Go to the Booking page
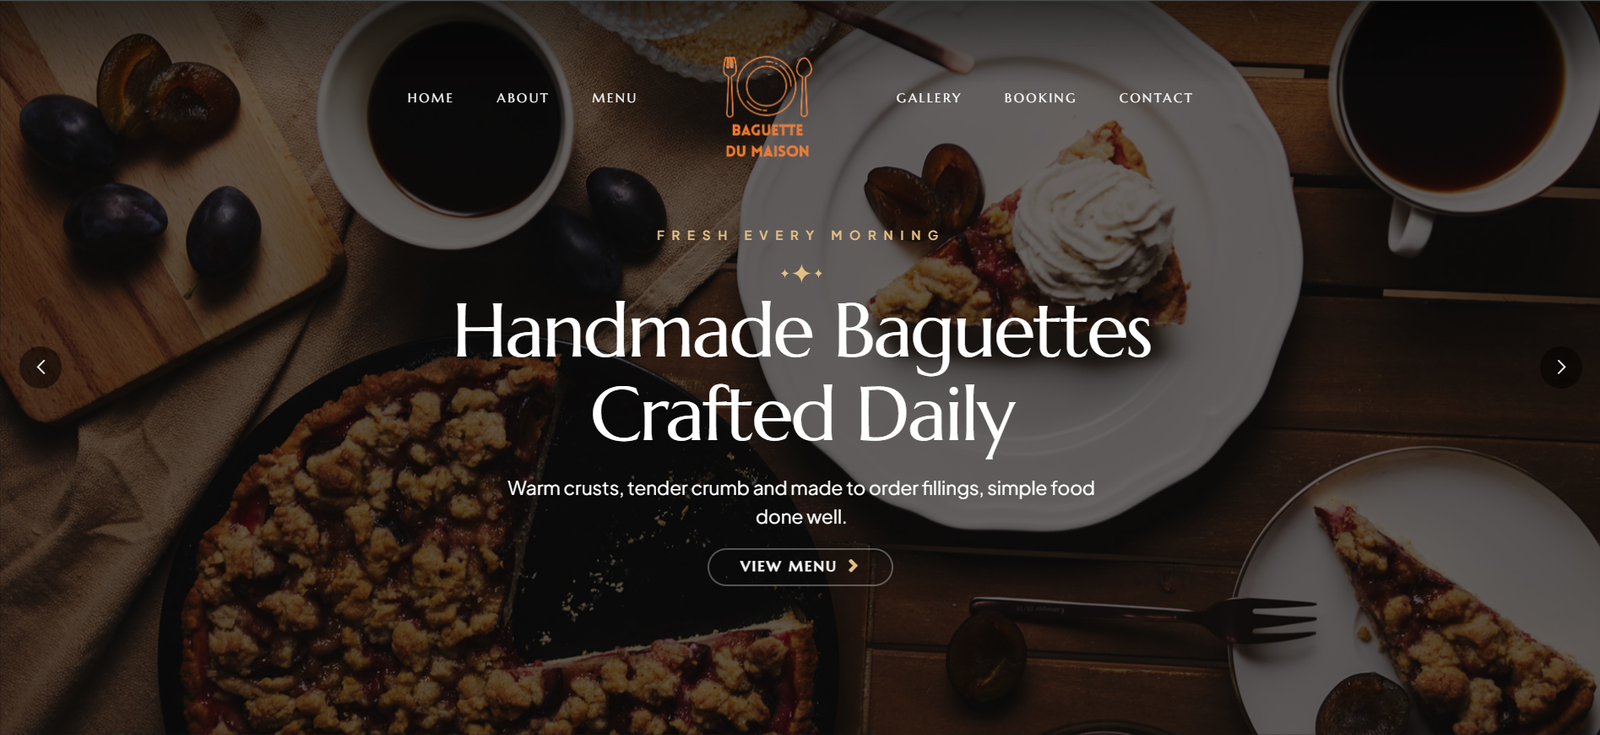The height and width of the screenshot is (735, 1600). point(1040,98)
